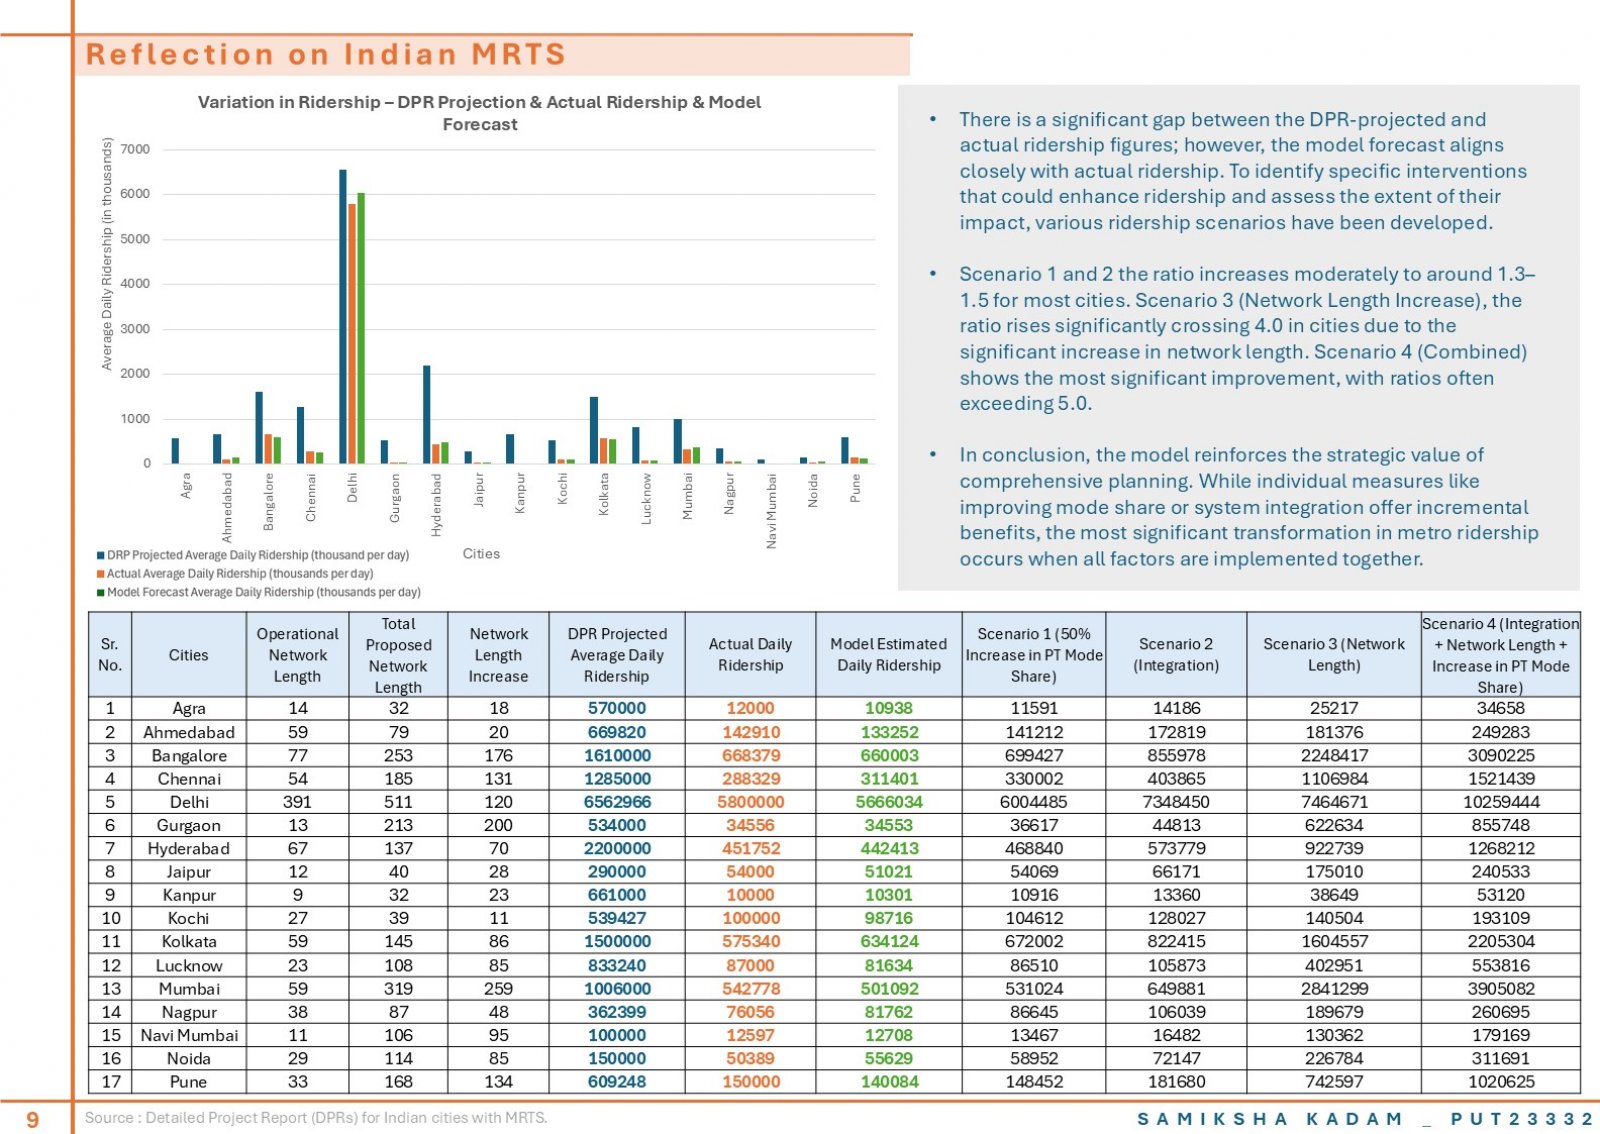Click the 'Chennai' cell in the table
Image resolution: width=1600 pixels, height=1134 pixels.
pyautogui.click(x=189, y=778)
